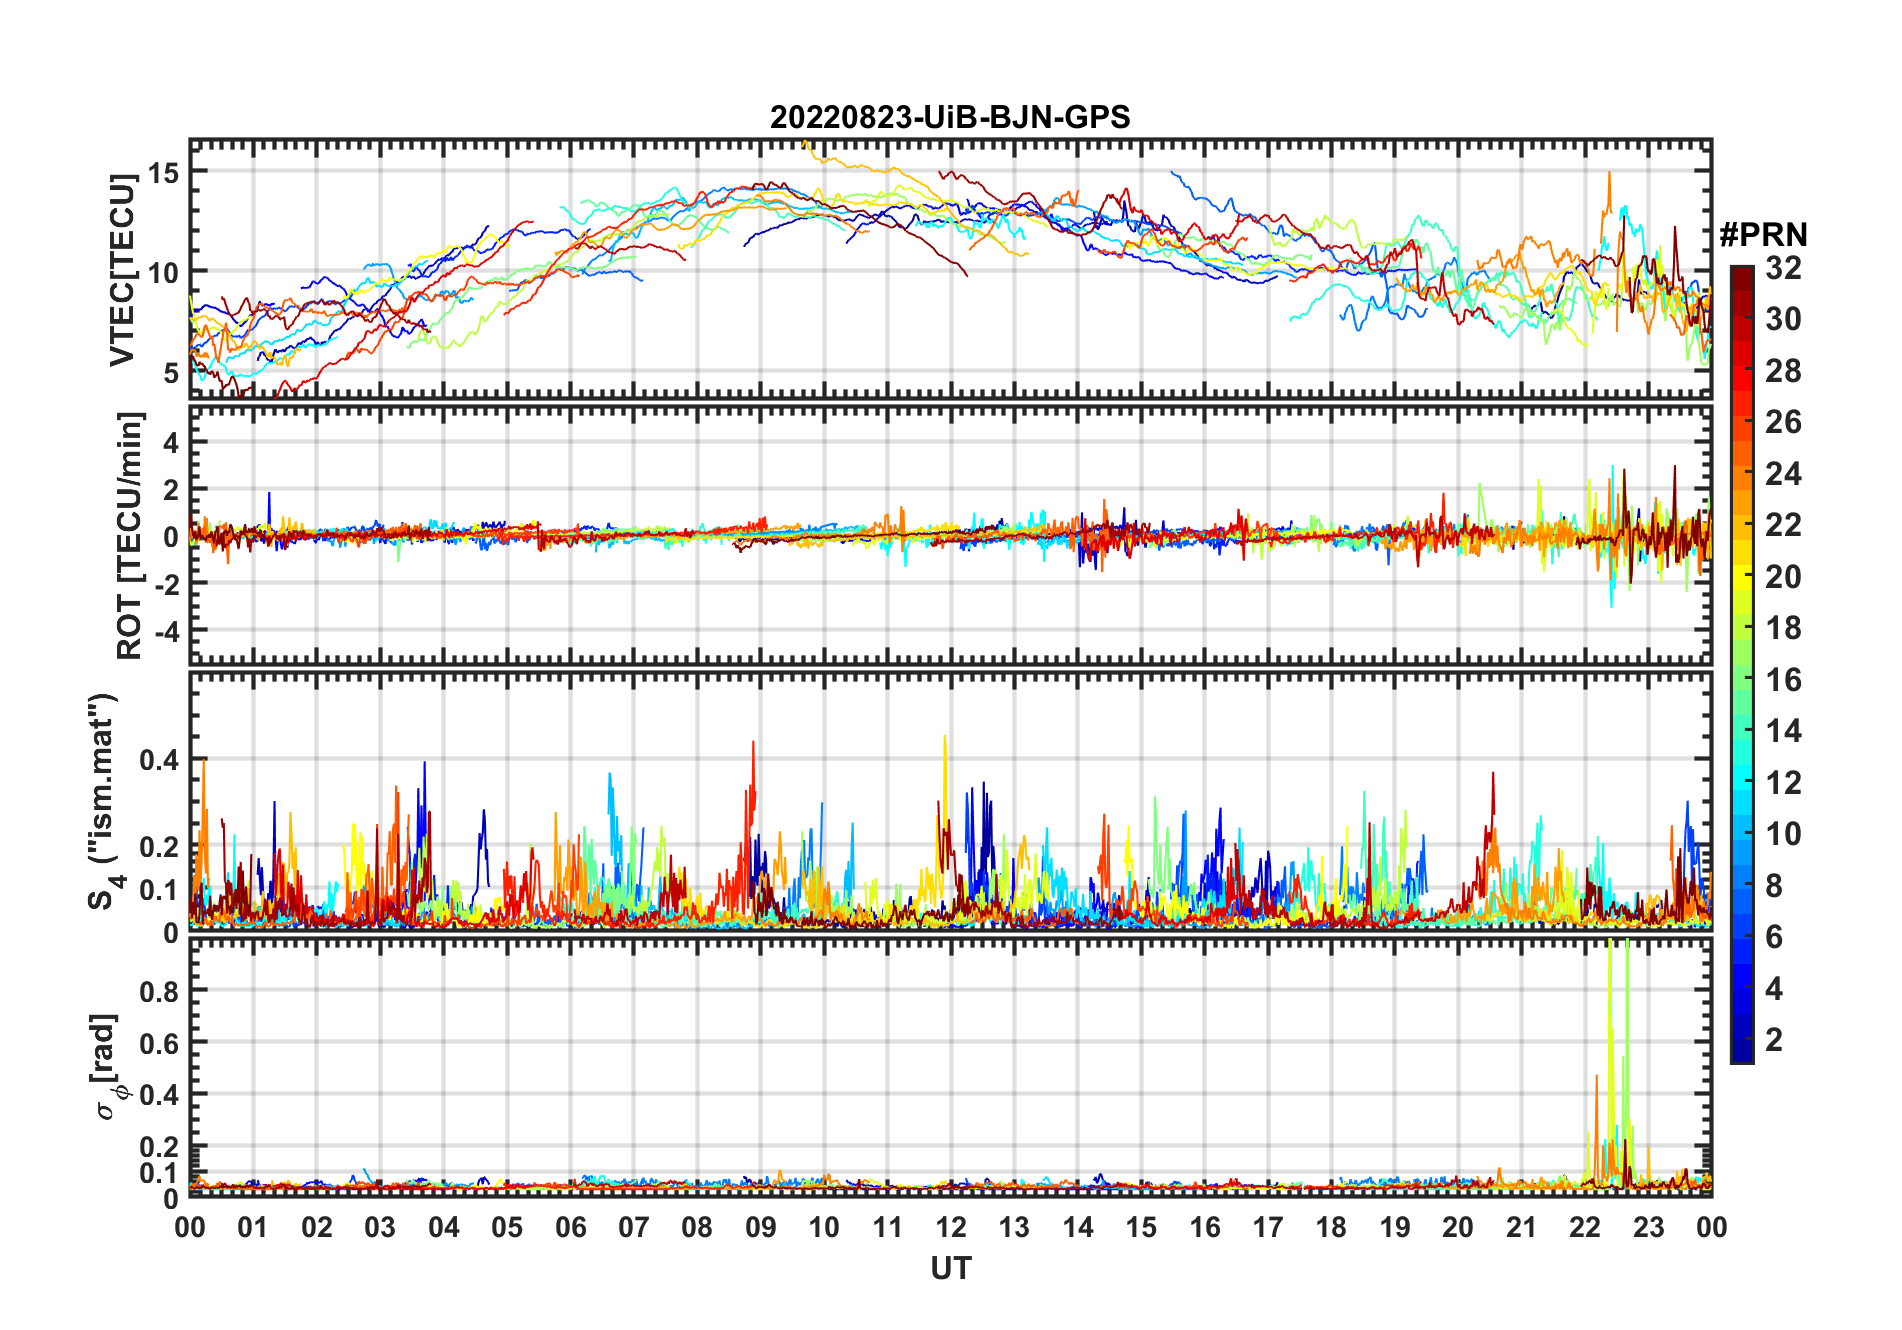Viewport: 1902px width, 1330px height.
Task: Click PRN colorbar tick label 6
Action: (x=1774, y=937)
